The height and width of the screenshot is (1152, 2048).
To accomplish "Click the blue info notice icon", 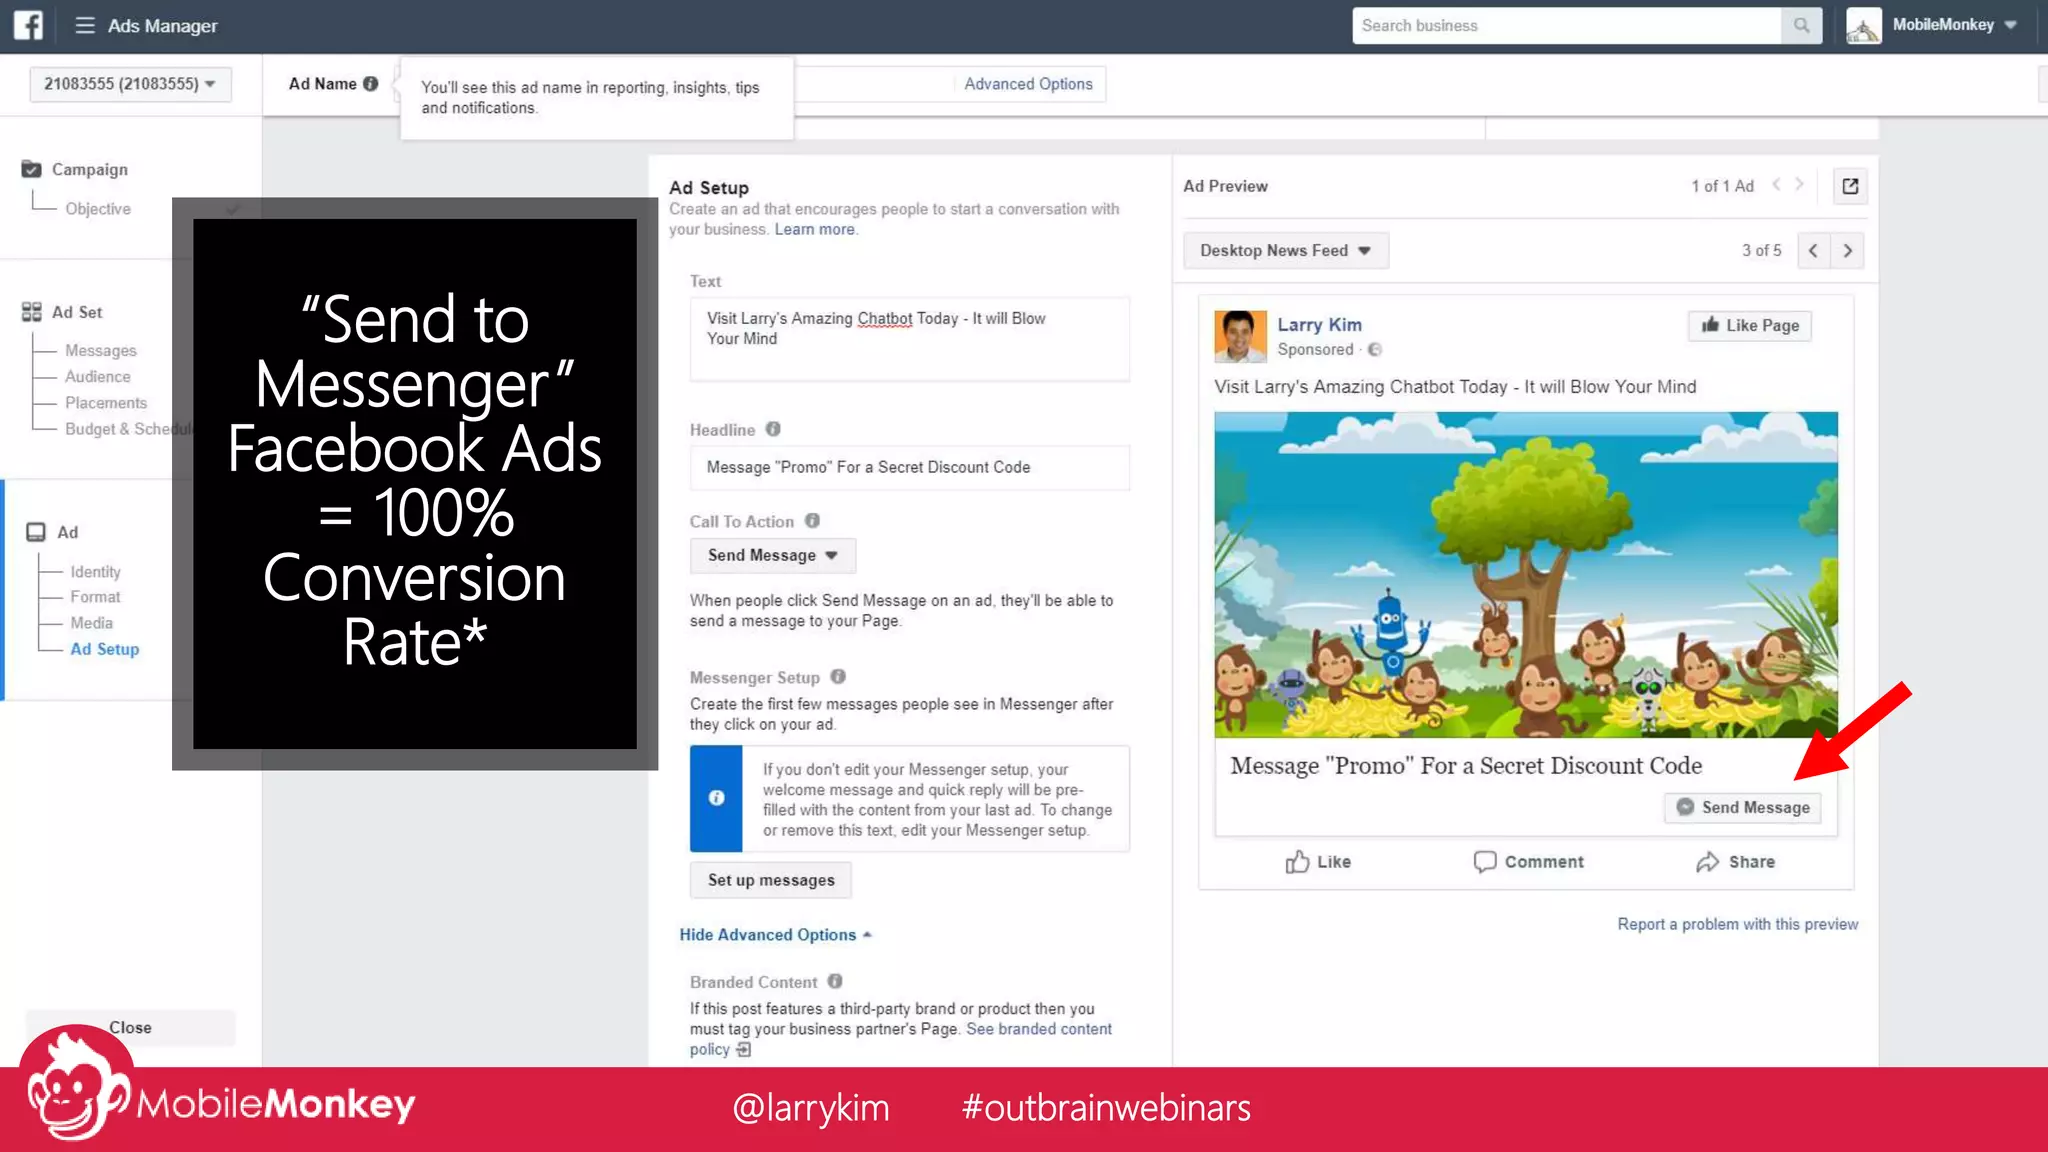I will click(x=716, y=798).
